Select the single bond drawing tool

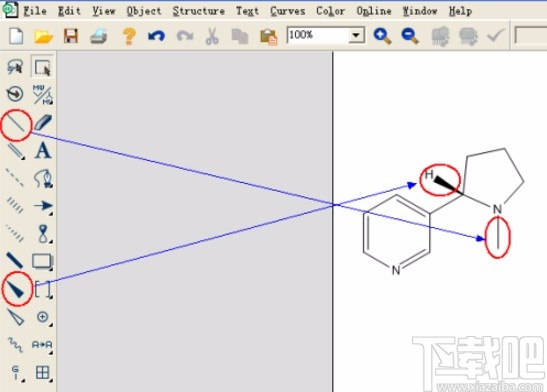(15, 123)
